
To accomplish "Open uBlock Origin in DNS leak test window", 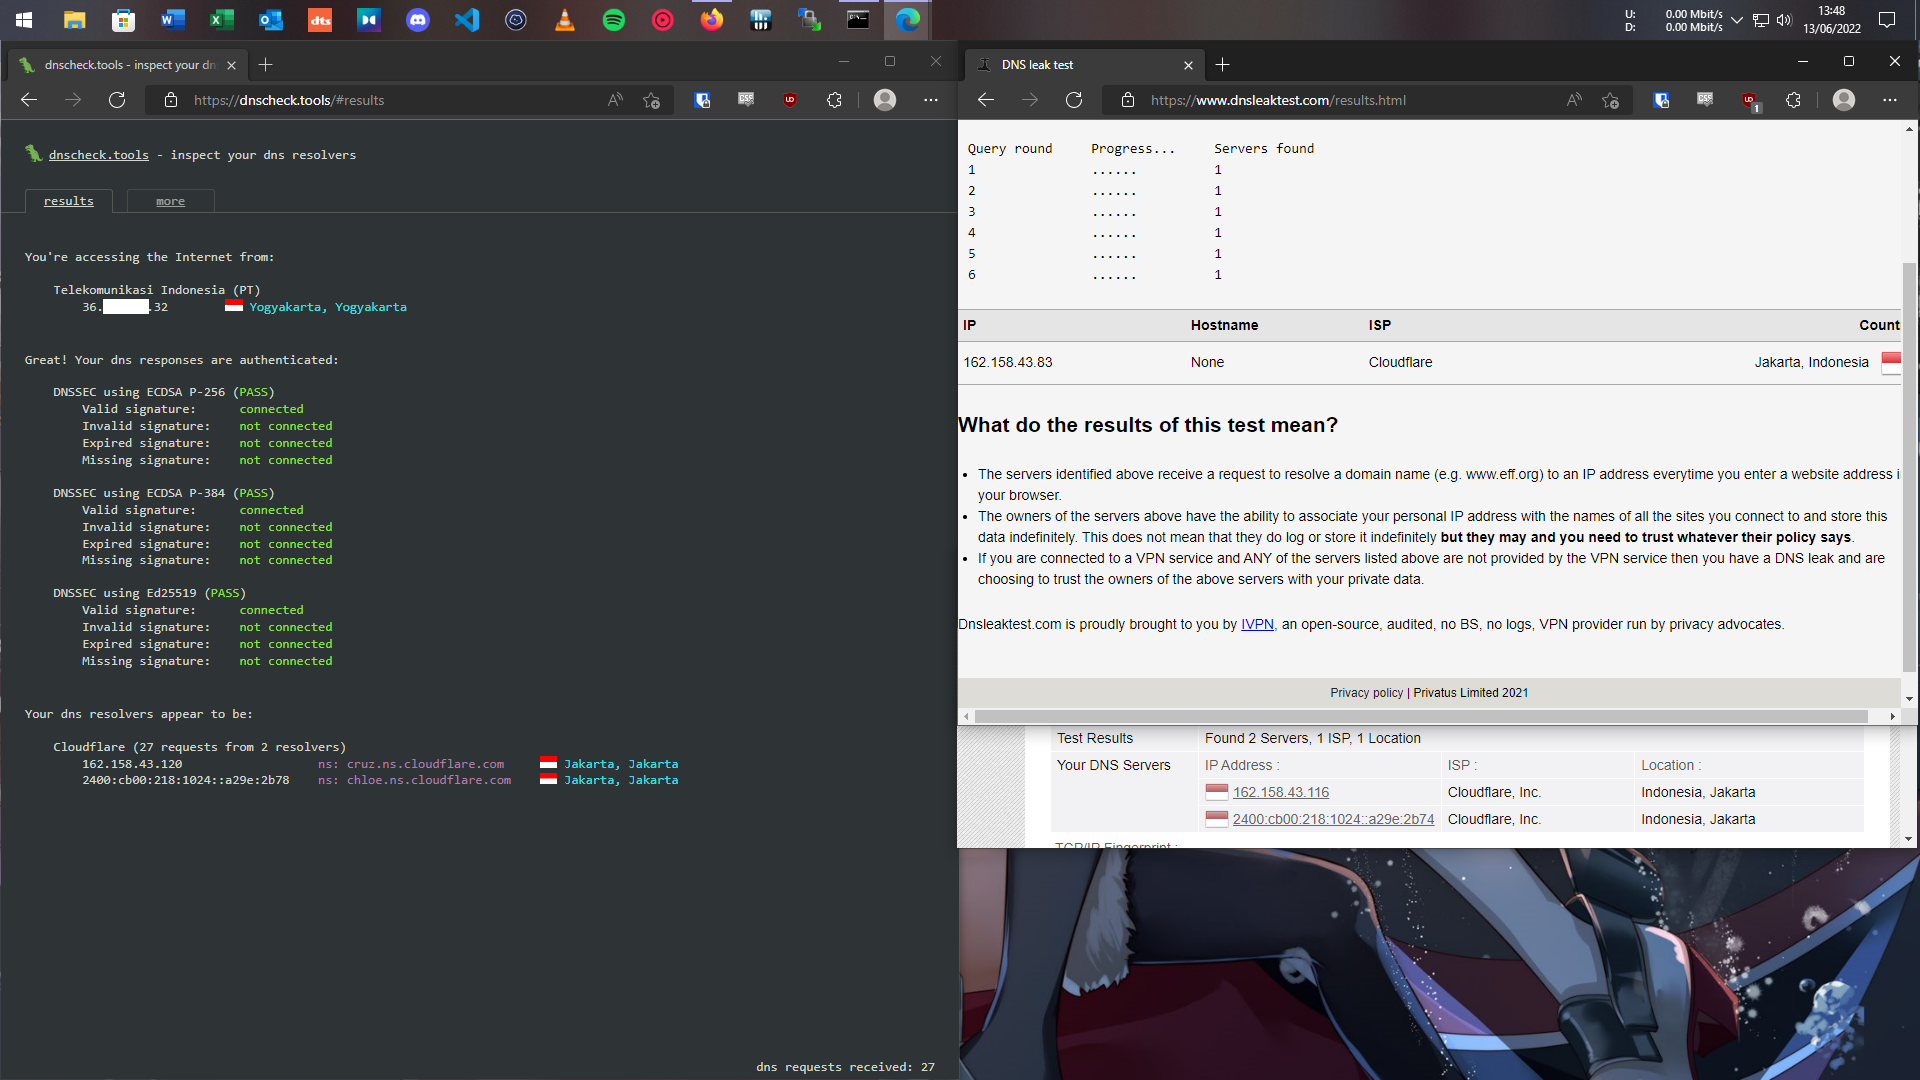I will 1749,100.
